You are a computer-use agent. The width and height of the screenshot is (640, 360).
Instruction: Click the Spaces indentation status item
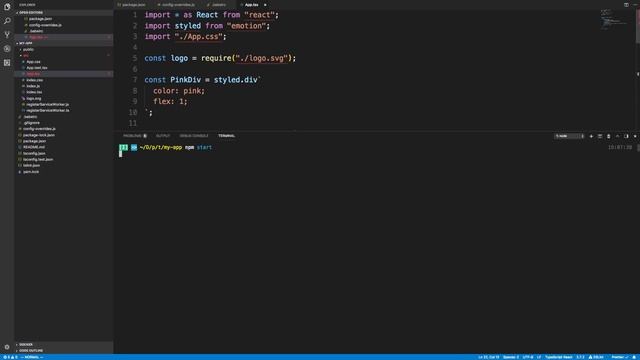[x=511, y=357]
